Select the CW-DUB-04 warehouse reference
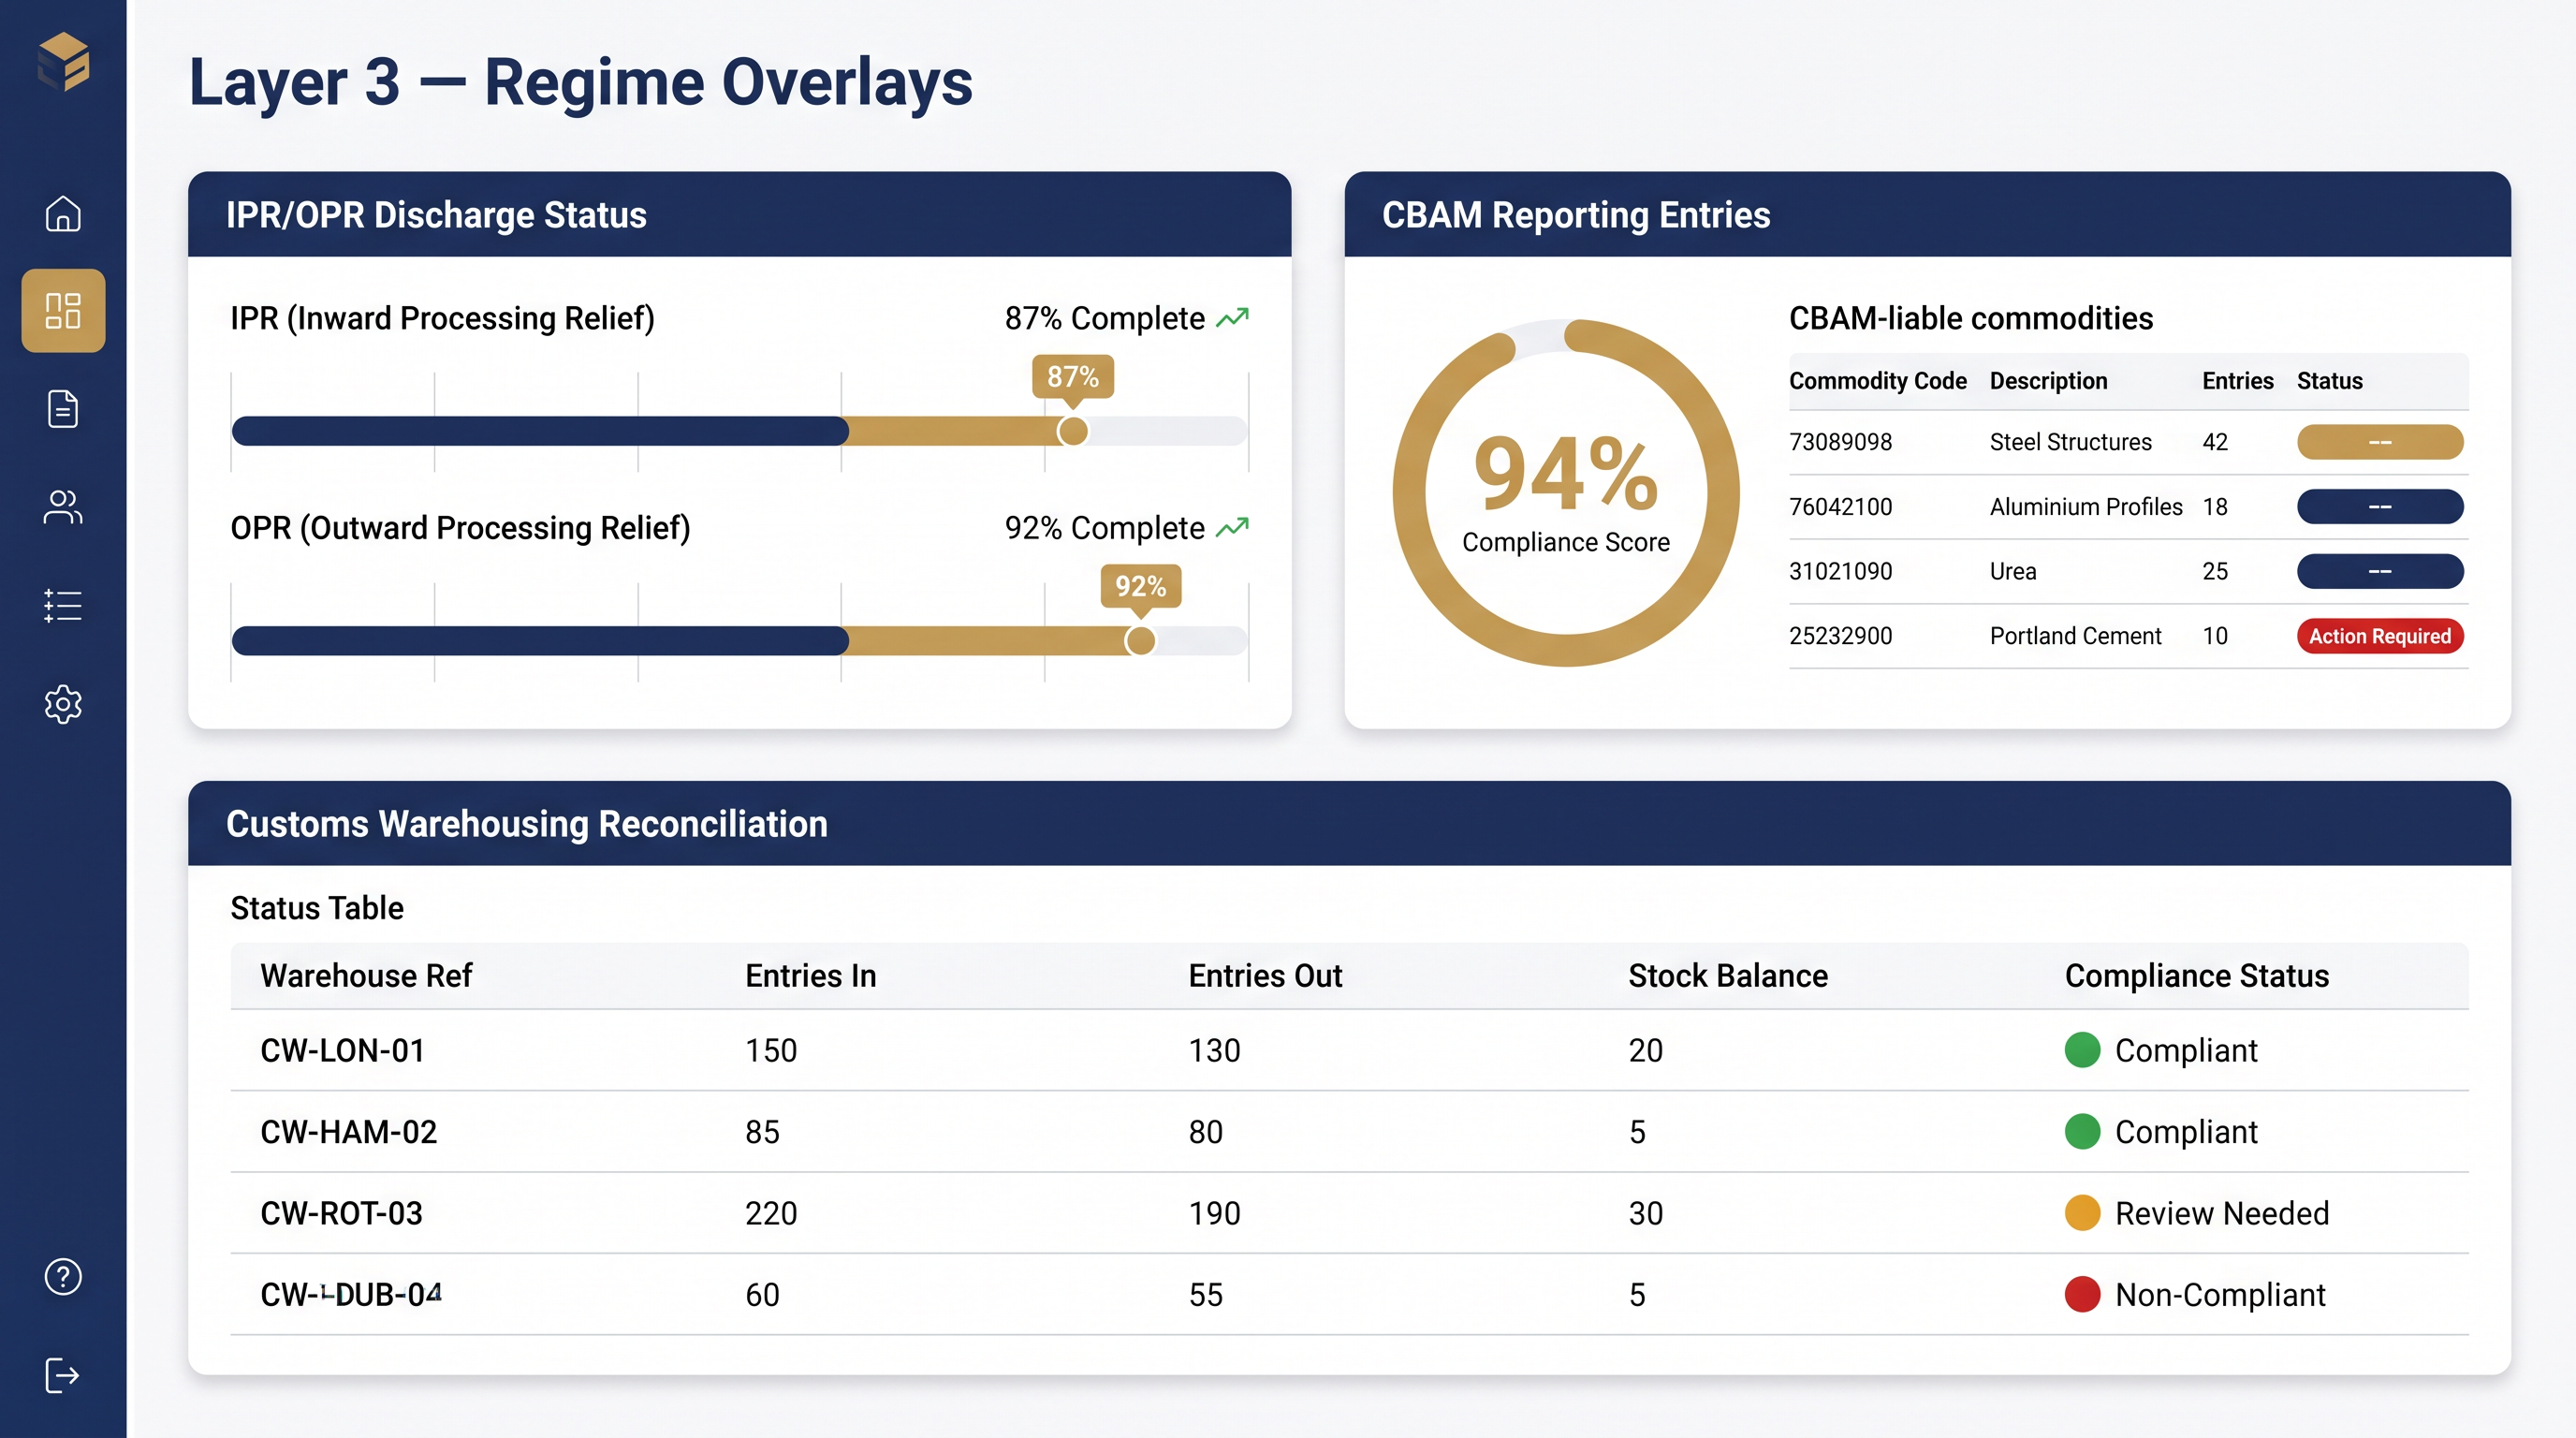 (351, 1294)
